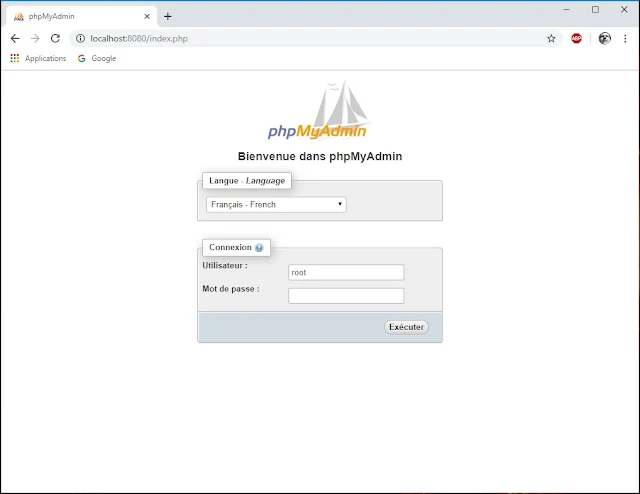Open the Chrome profile avatar
This screenshot has height=494, width=640.
pyautogui.click(x=604, y=38)
